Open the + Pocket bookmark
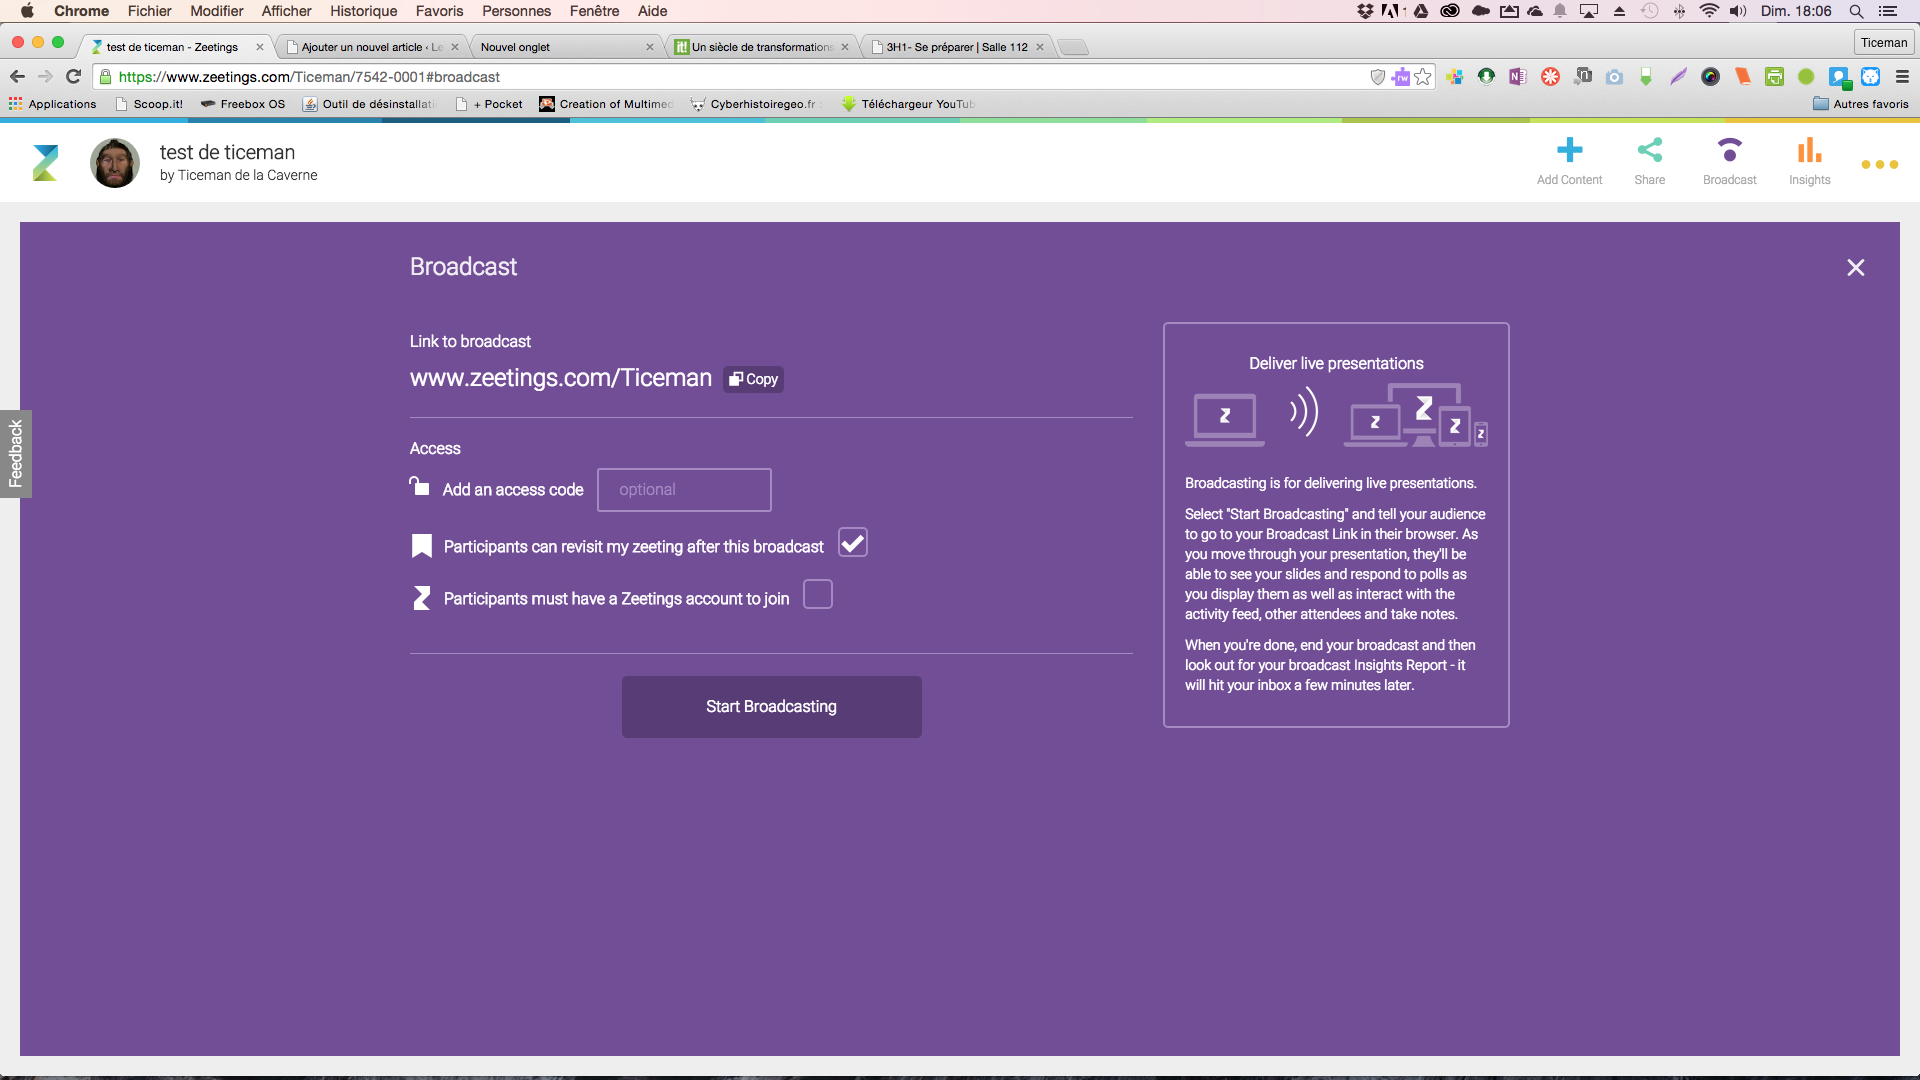Viewport: 1920px width, 1080px height. (x=489, y=104)
